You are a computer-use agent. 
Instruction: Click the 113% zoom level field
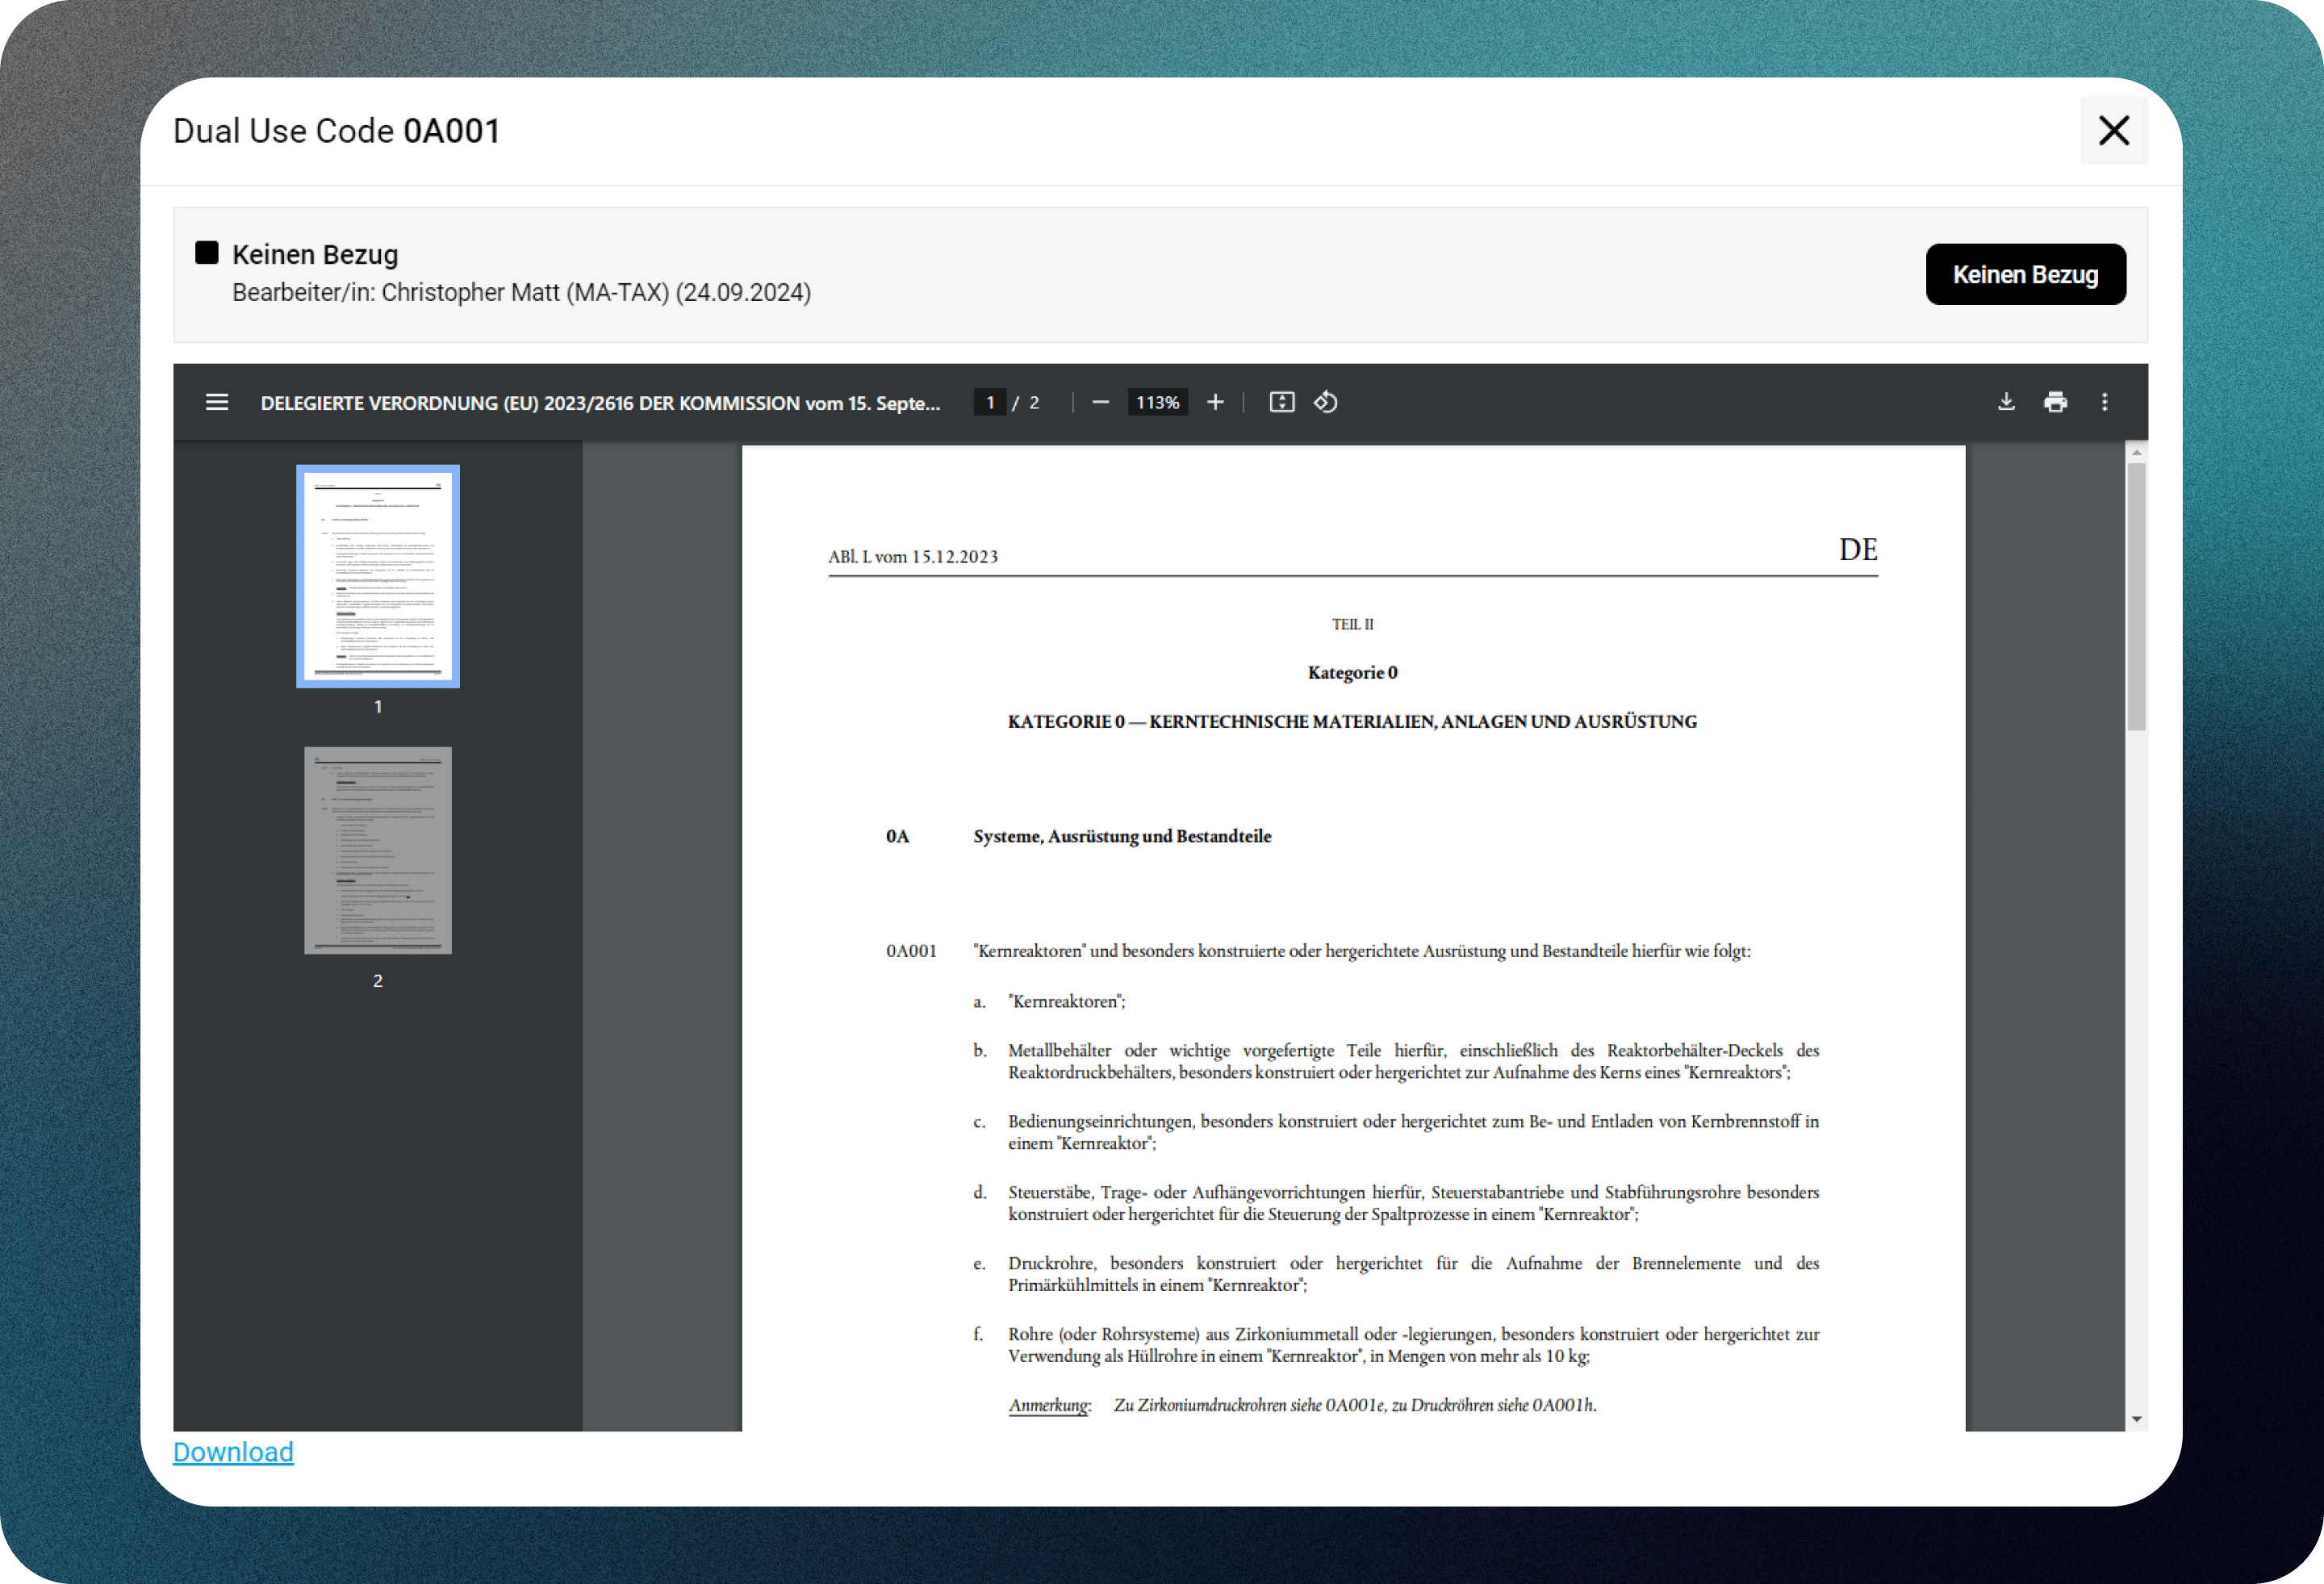coord(1157,402)
